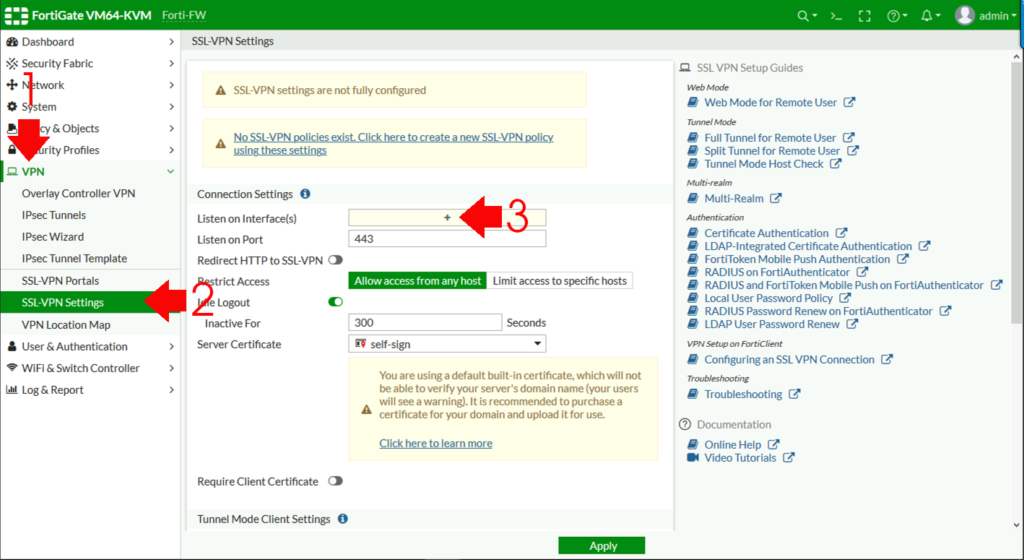Open the search icon in top bar
The image size is (1024, 560).
pos(807,16)
